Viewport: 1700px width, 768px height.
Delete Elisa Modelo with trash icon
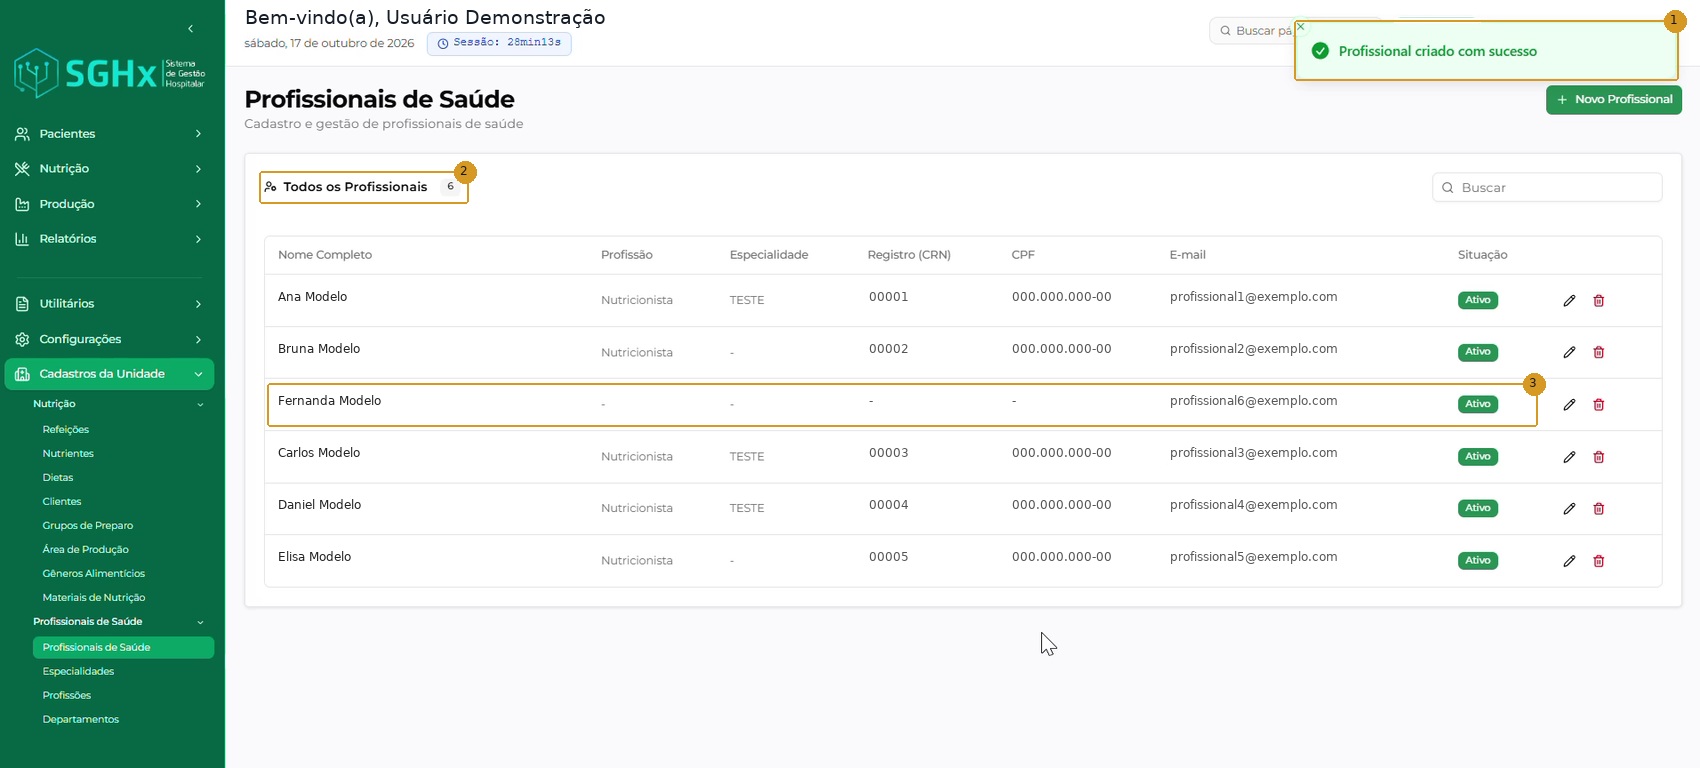[x=1598, y=561]
